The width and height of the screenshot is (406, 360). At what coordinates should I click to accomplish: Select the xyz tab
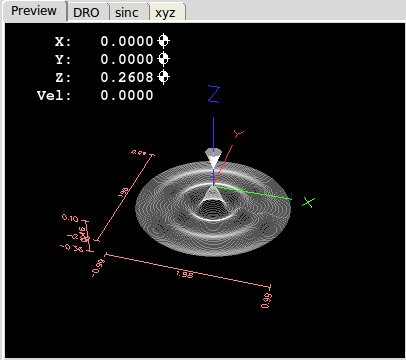click(x=166, y=13)
